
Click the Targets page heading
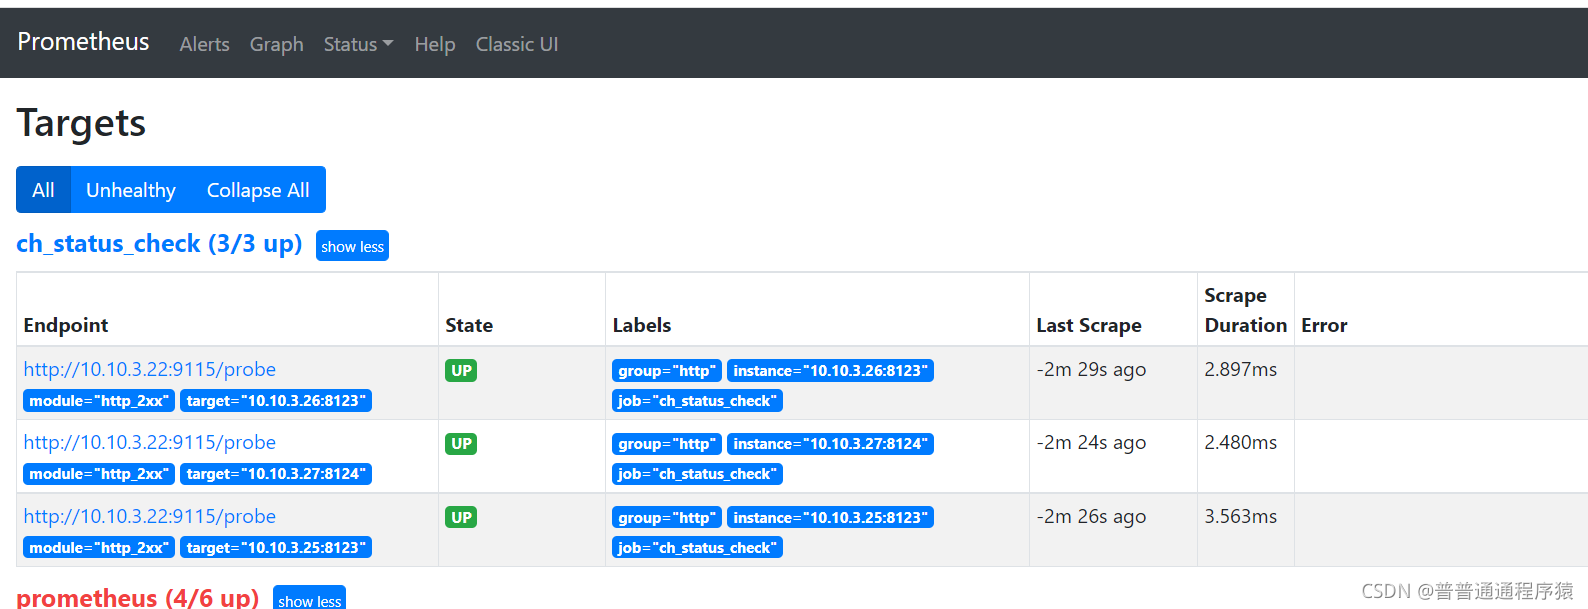pos(81,123)
